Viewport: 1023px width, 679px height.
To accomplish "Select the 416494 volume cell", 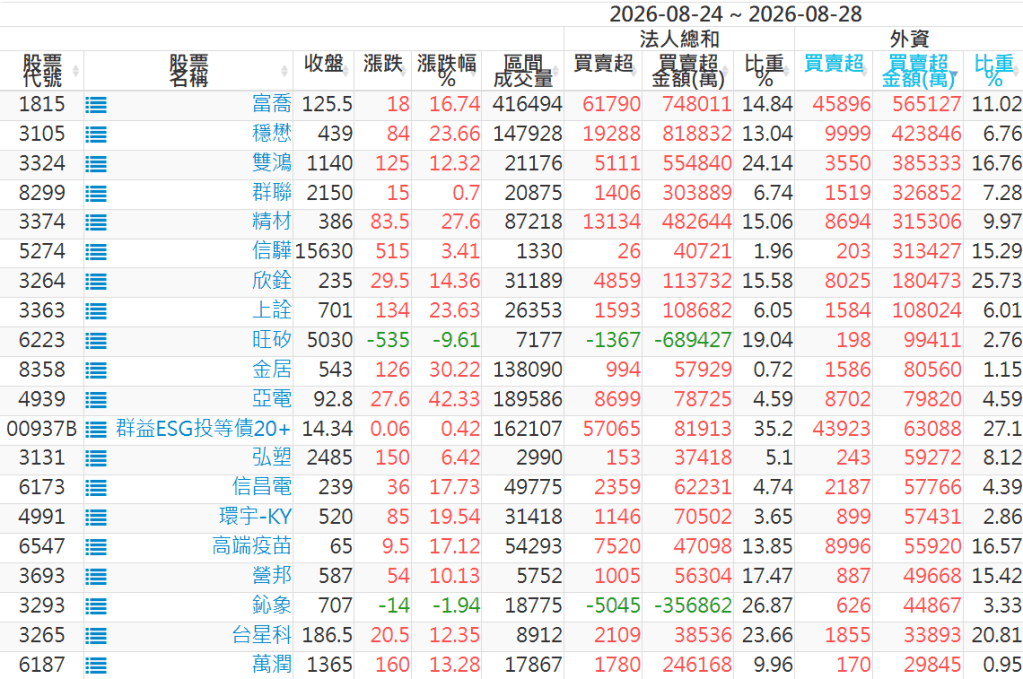I will click(x=523, y=104).
